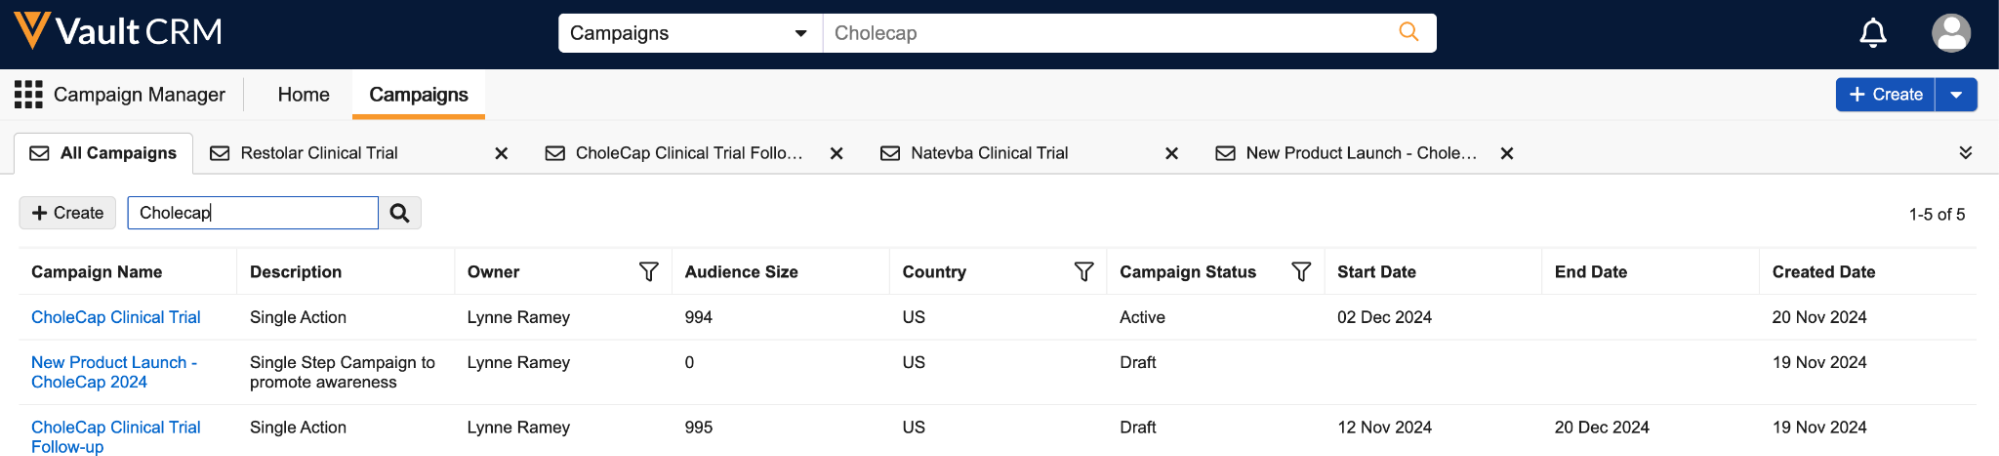The height and width of the screenshot is (456, 1999).
Task: Go to the Home tab
Action: pos(303,95)
